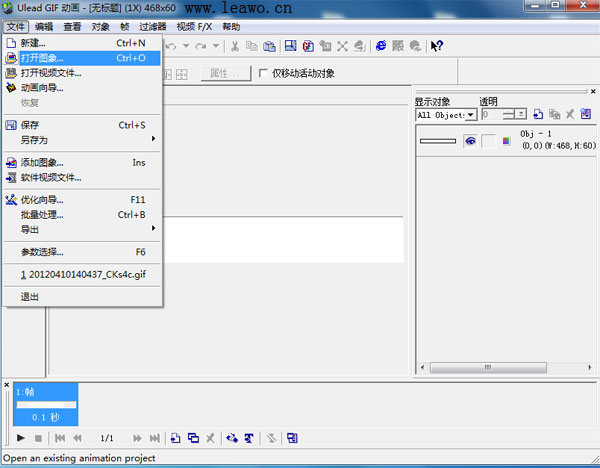Toggle the 仅移动活动对象 checkbox
Screen dimensions: 600x468
click(x=263, y=73)
